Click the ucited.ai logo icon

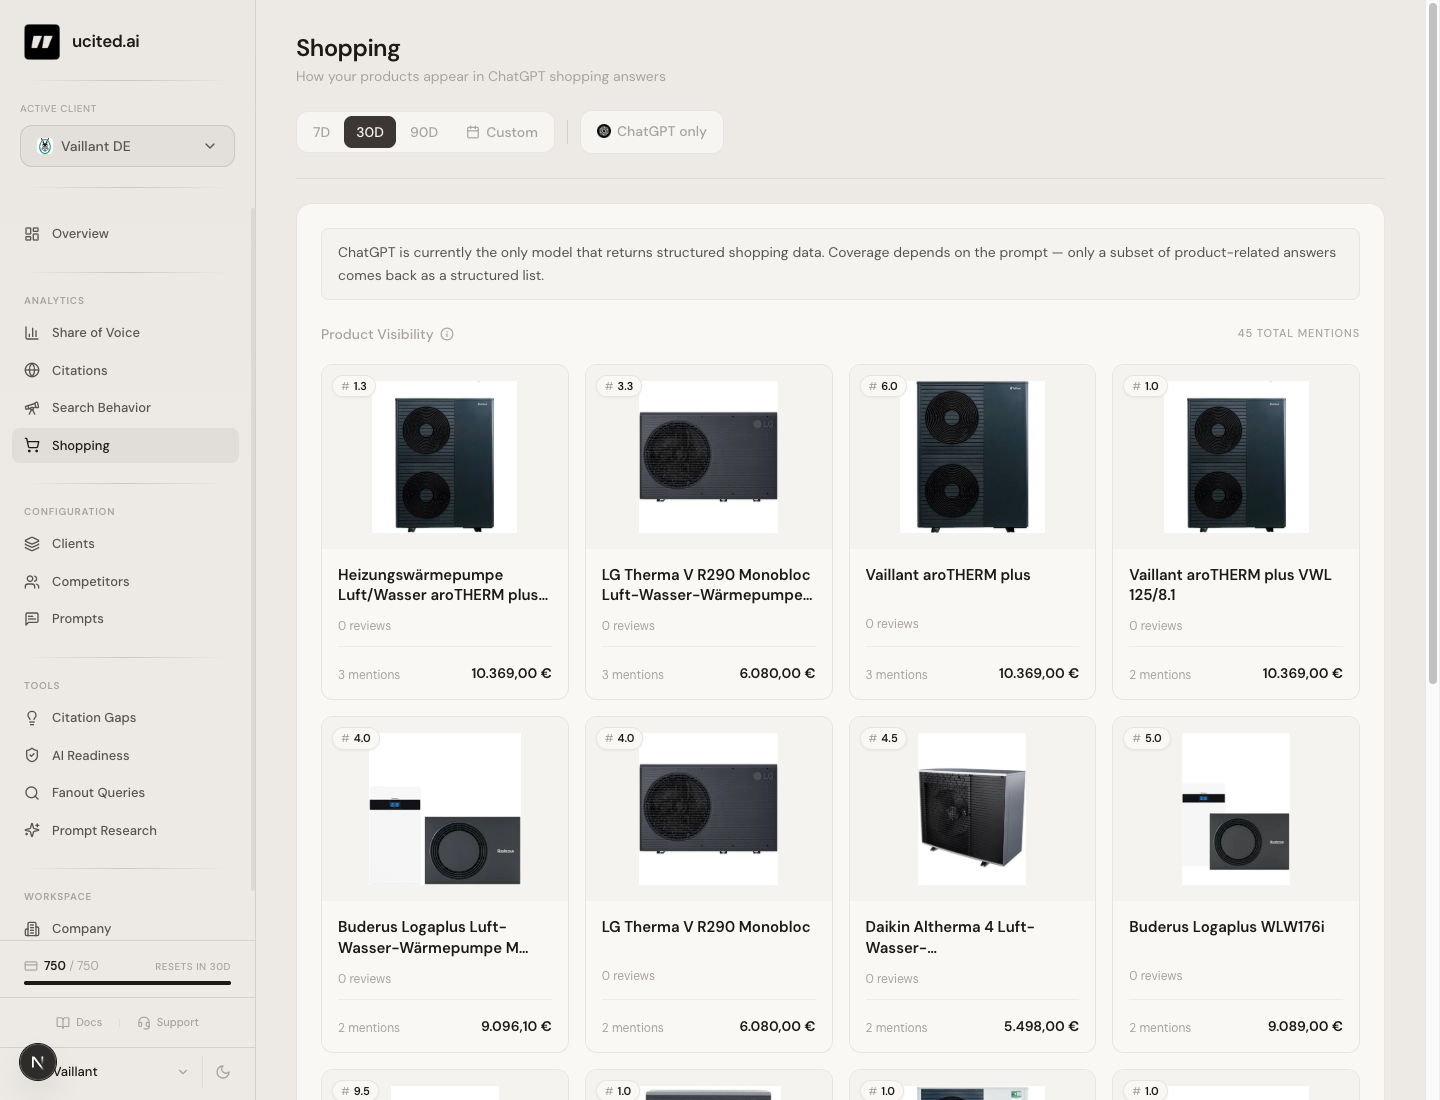coord(42,42)
